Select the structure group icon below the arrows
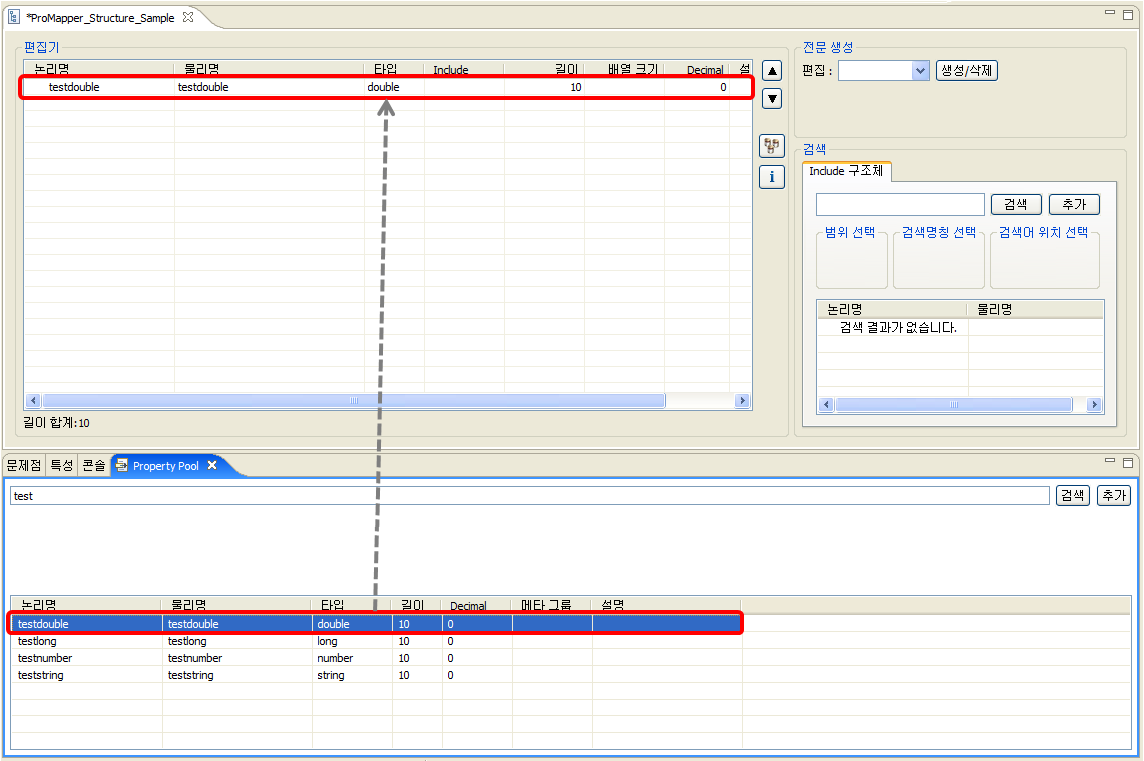 click(x=771, y=146)
